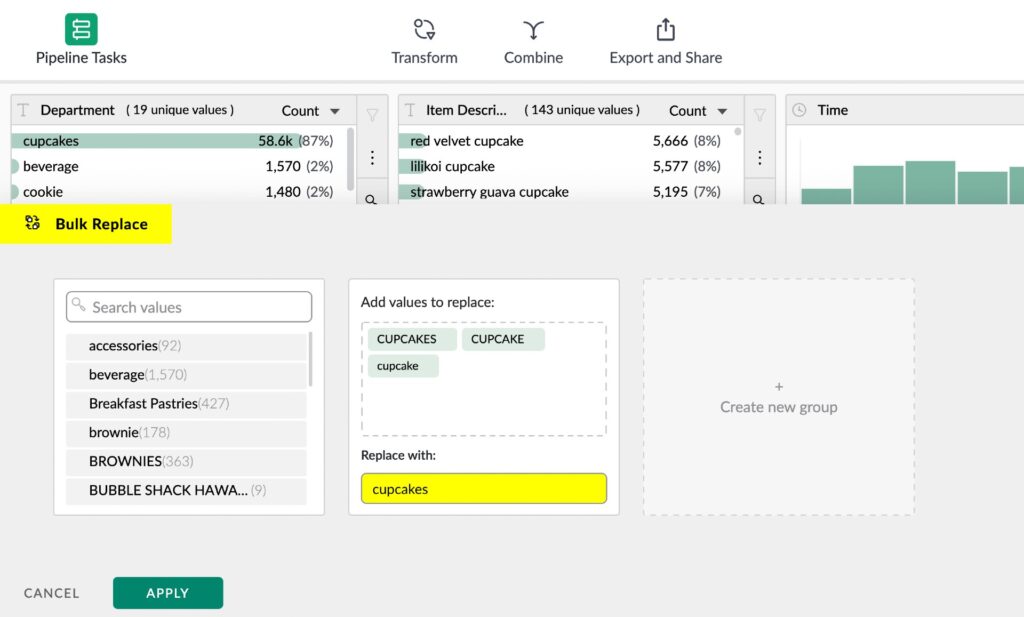Open the kebab menu beside Department column
Image resolution: width=1024 pixels, height=617 pixels.
[x=371, y=157]
